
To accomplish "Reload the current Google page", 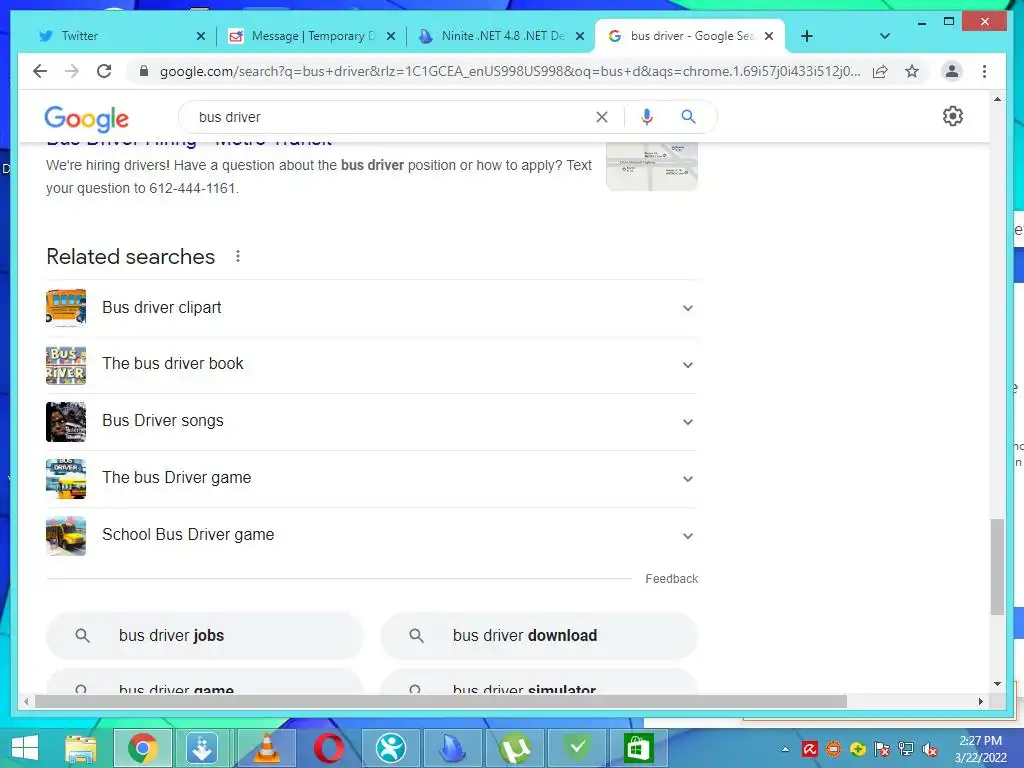I will (x=104, y=71).
